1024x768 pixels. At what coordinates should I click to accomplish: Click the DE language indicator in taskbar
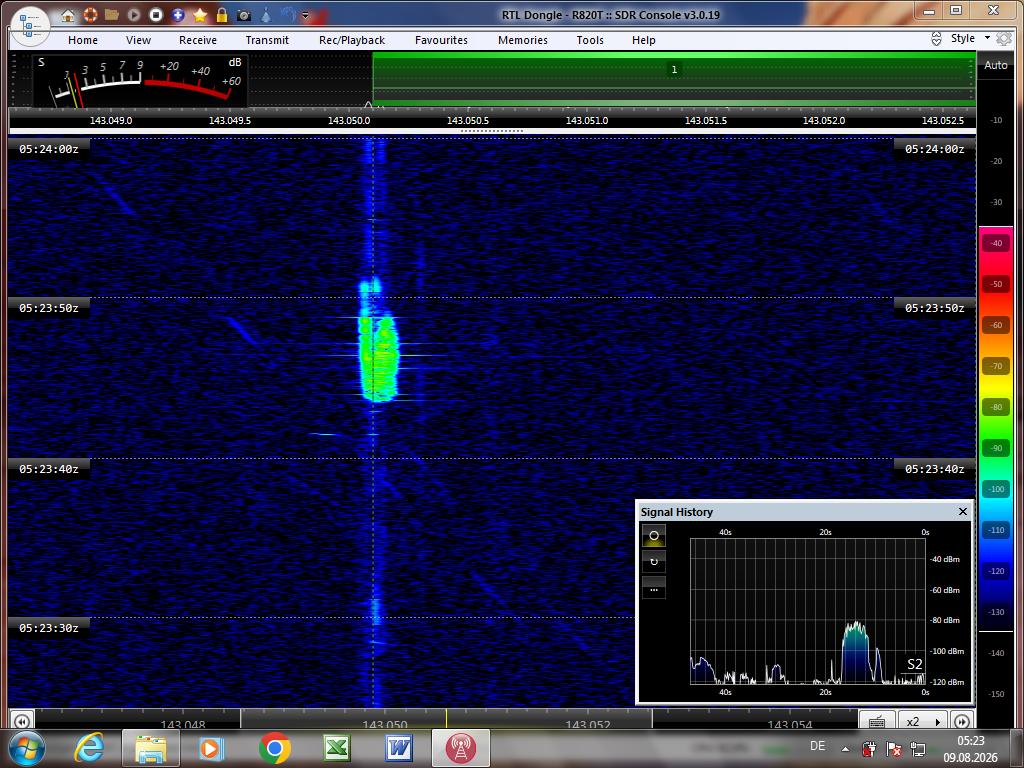(x=817, y=746)
